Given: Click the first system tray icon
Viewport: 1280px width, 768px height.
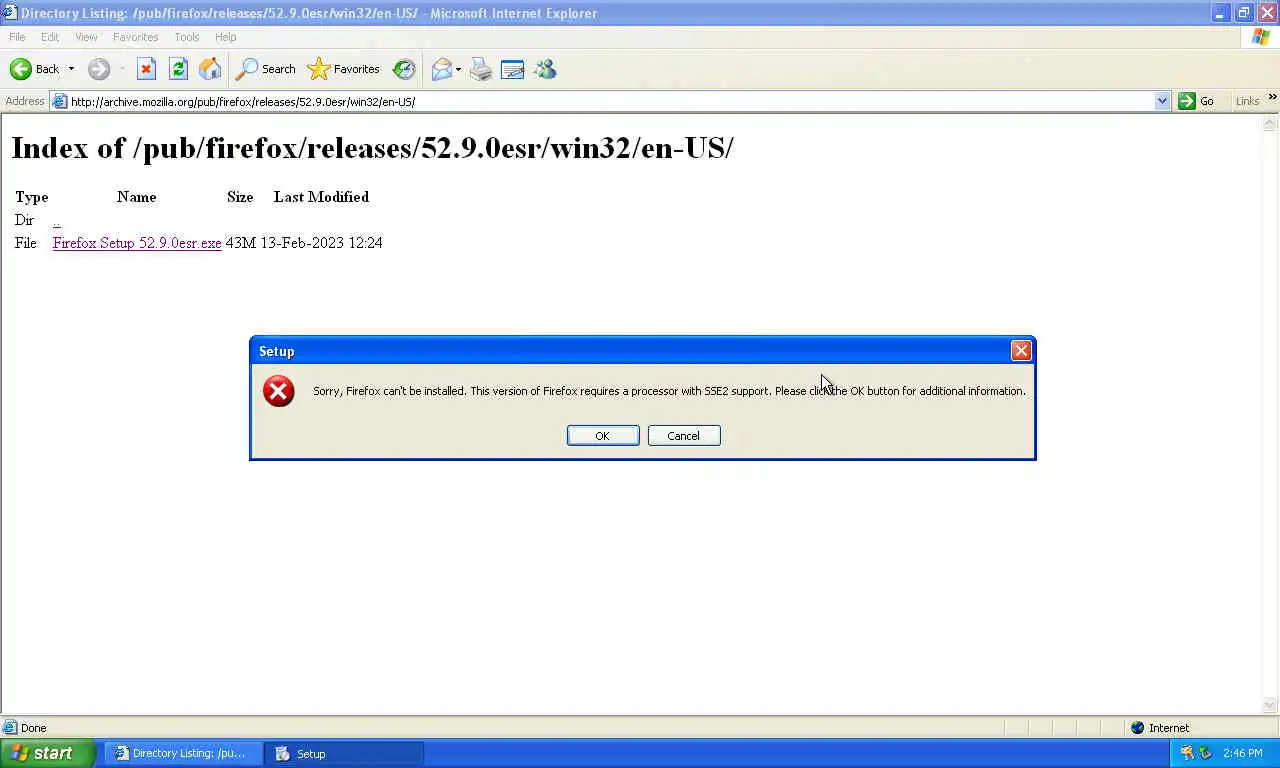Looking at the screenshot, I should (x=1188, y=753).
